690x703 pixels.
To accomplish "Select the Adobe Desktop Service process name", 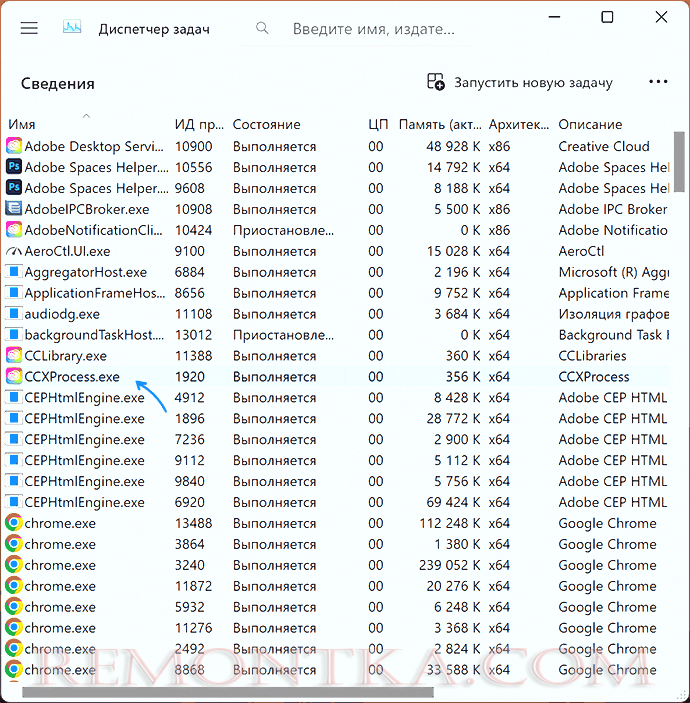I will pyautogui.click(x=94, y=146).
